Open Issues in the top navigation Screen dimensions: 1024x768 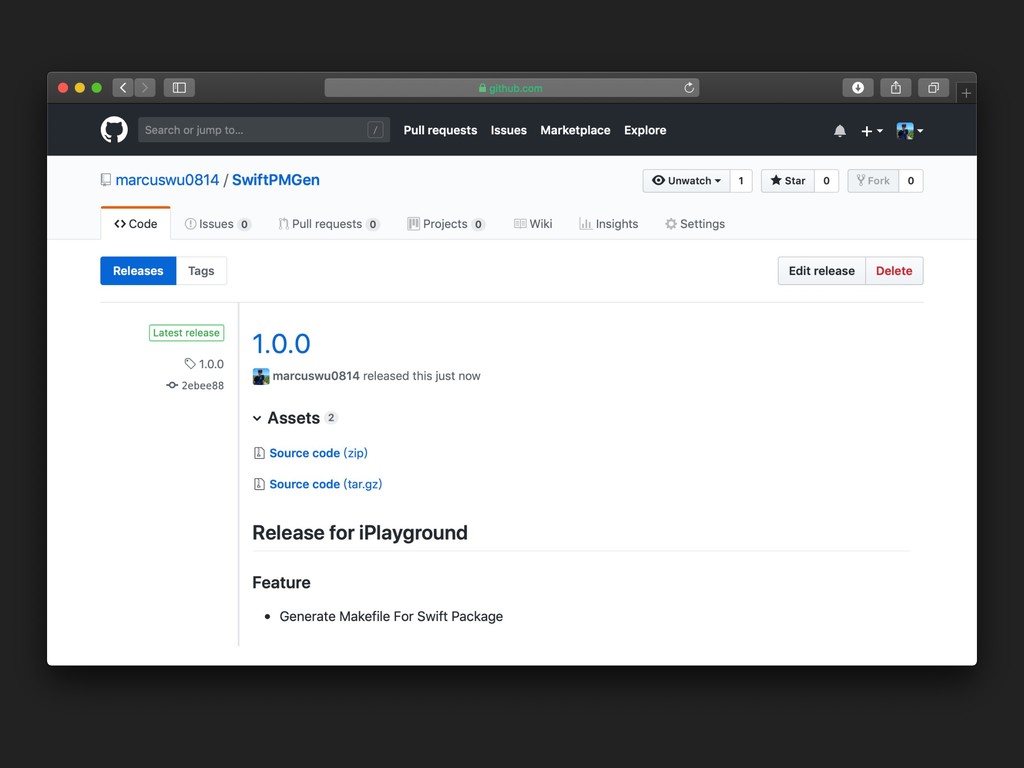(509, 130)
